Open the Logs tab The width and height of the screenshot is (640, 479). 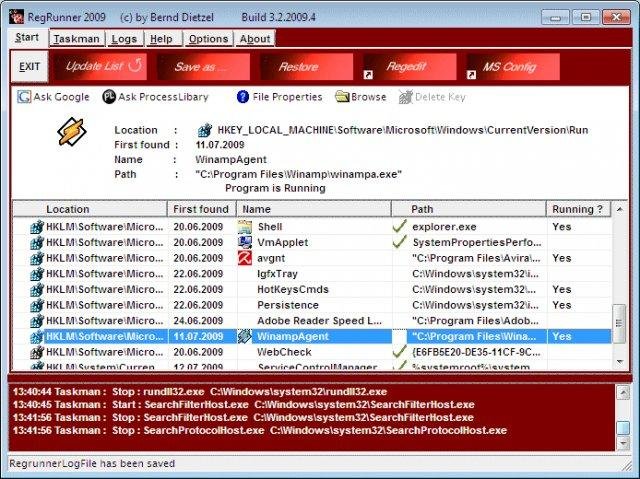point(124,39)
